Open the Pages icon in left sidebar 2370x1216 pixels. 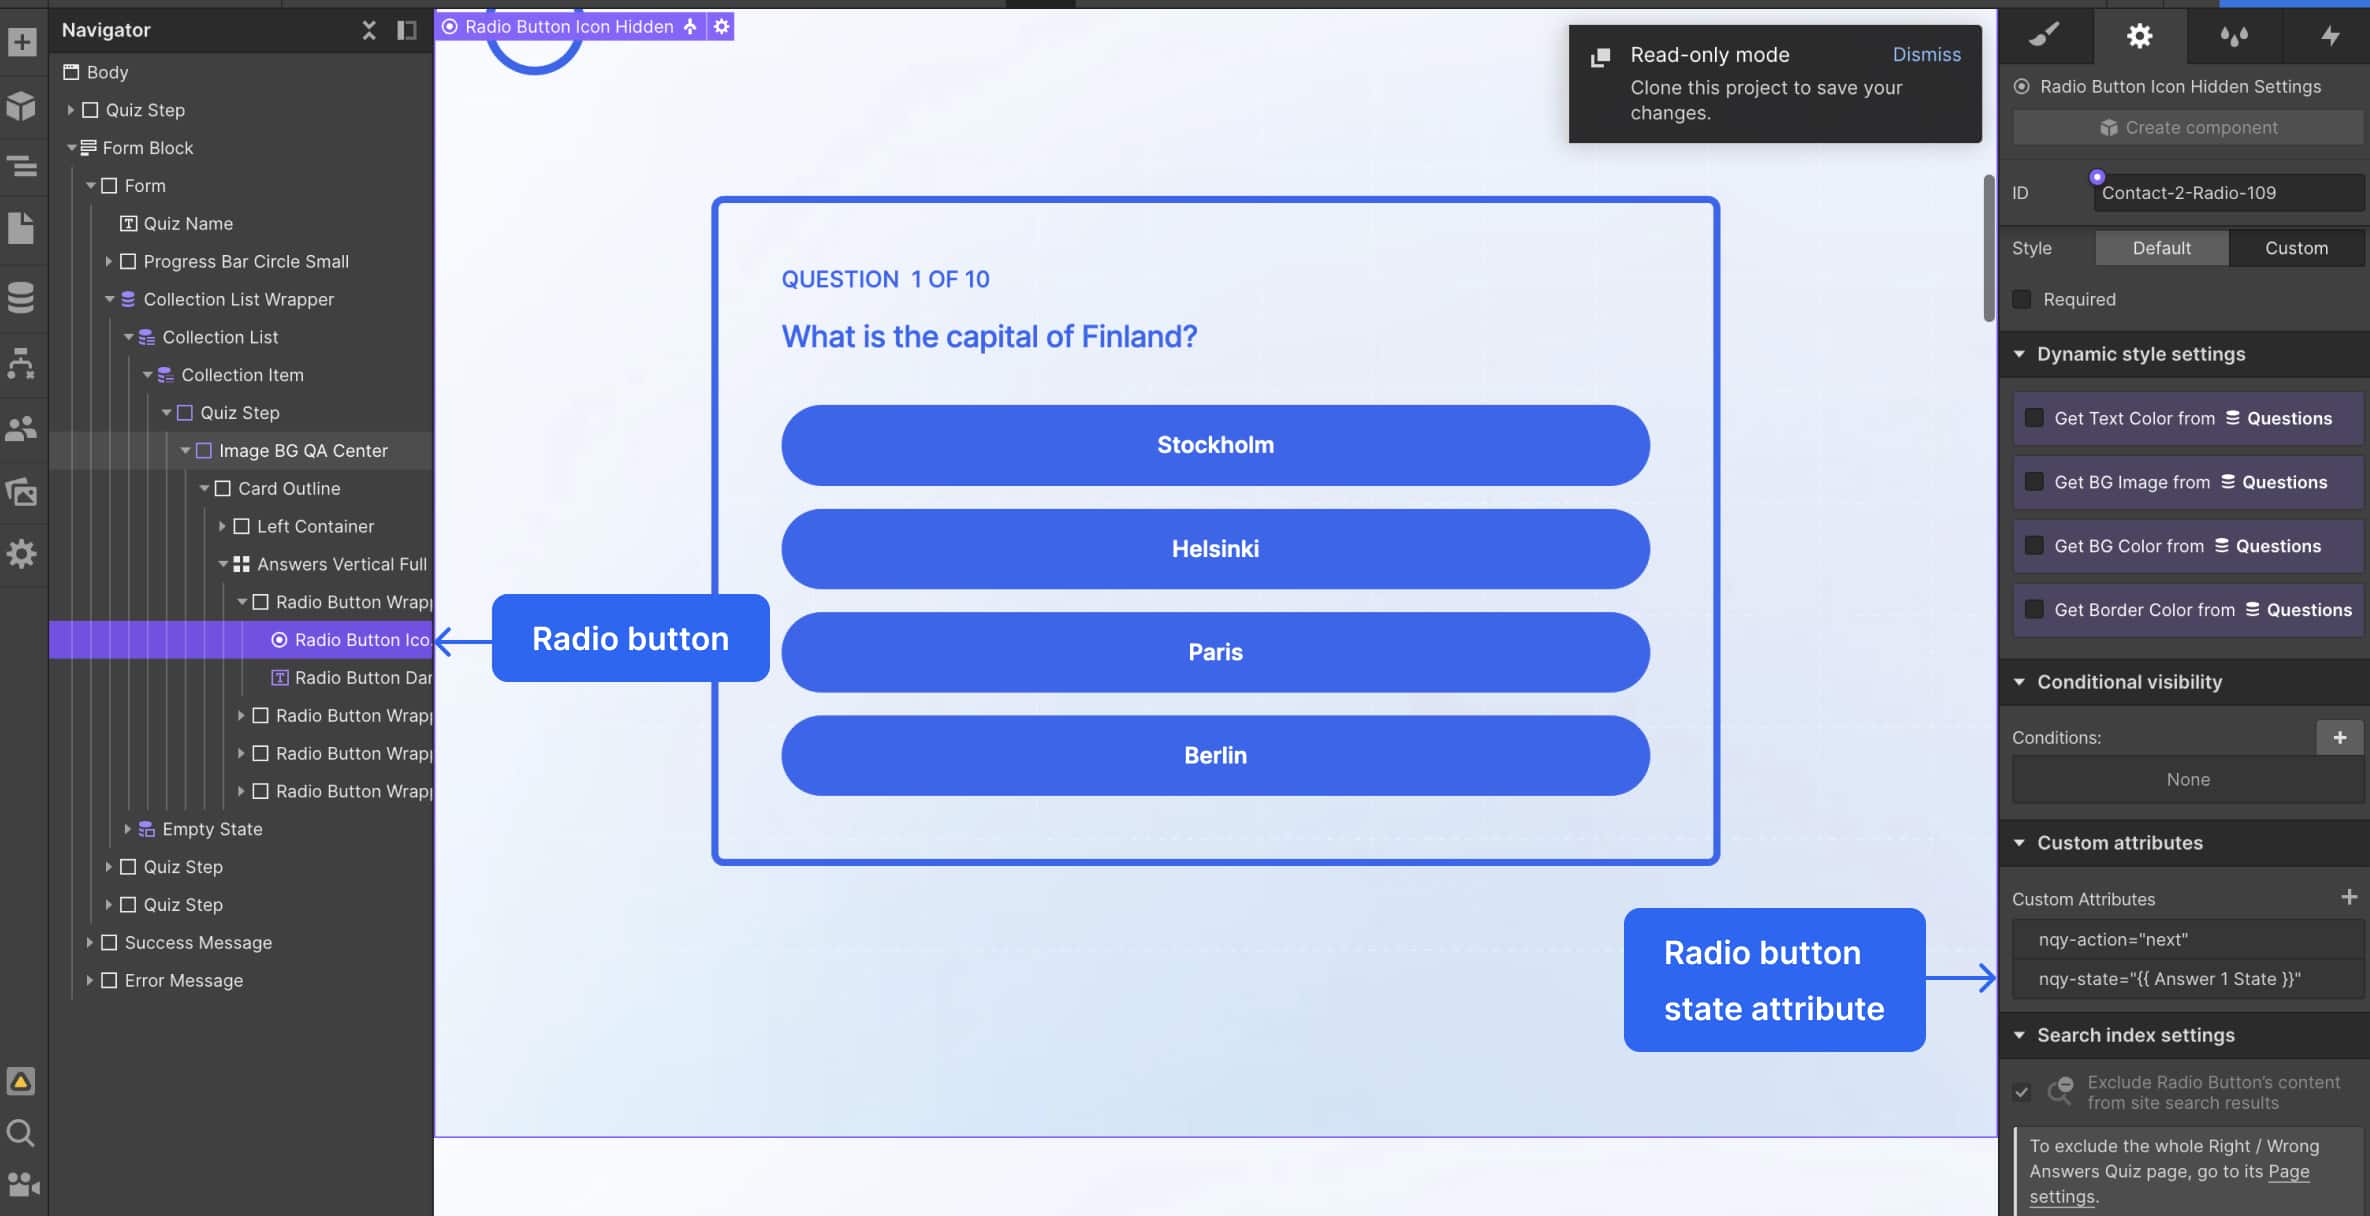pos(22,229)
